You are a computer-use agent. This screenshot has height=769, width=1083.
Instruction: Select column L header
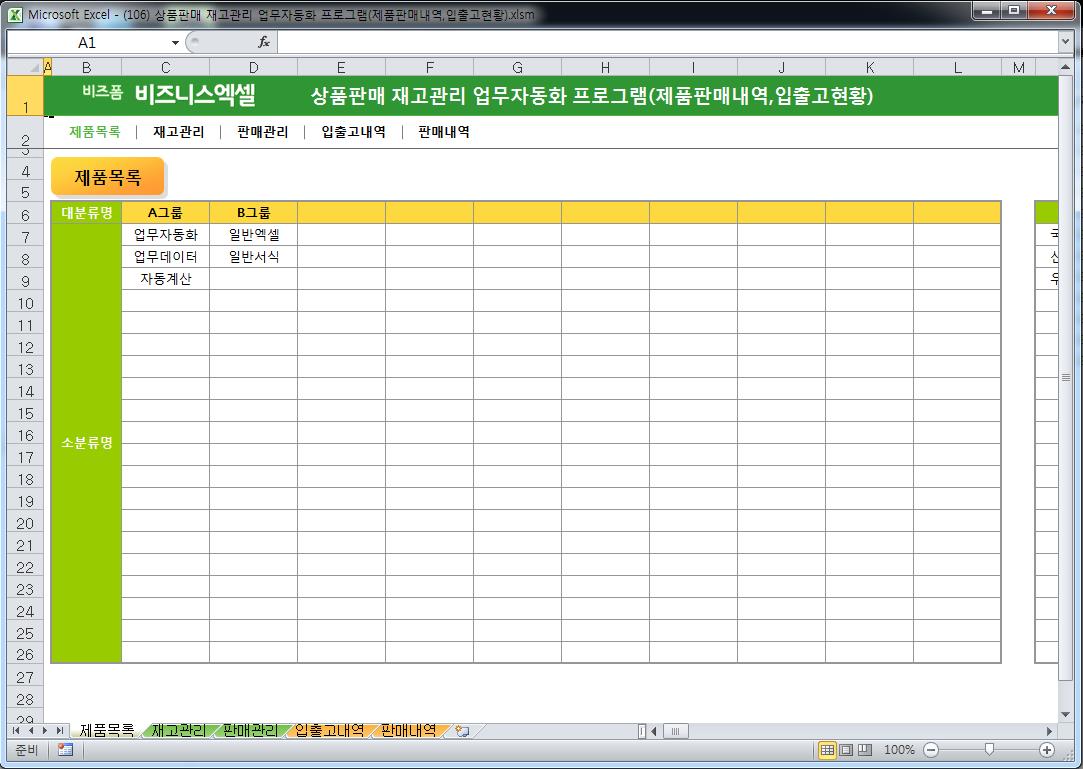click(957, 68)
